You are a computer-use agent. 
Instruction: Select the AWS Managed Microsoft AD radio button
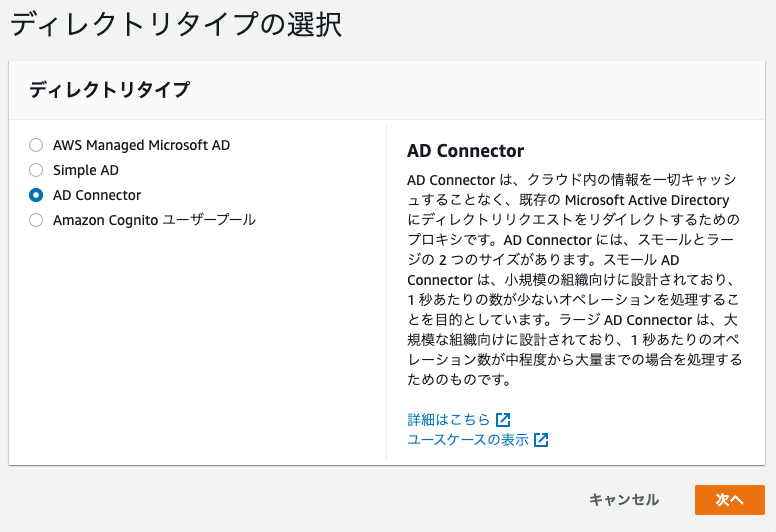[36, 145]
